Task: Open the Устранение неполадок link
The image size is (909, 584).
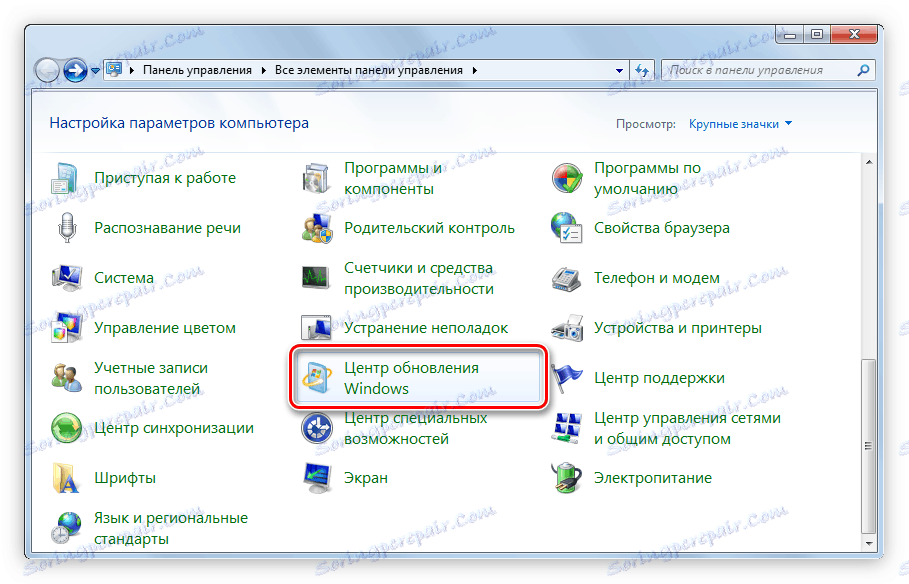Action: point(426,328)
